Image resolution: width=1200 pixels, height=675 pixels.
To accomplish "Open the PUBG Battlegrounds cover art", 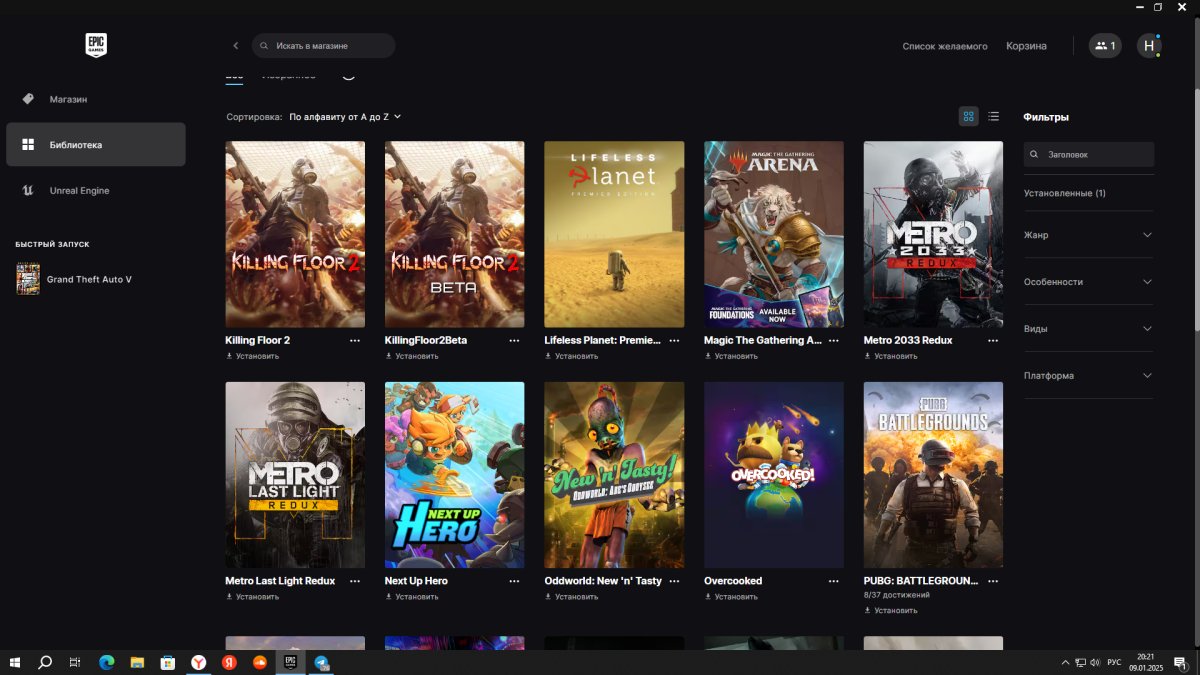I will [x=933, y=475].
